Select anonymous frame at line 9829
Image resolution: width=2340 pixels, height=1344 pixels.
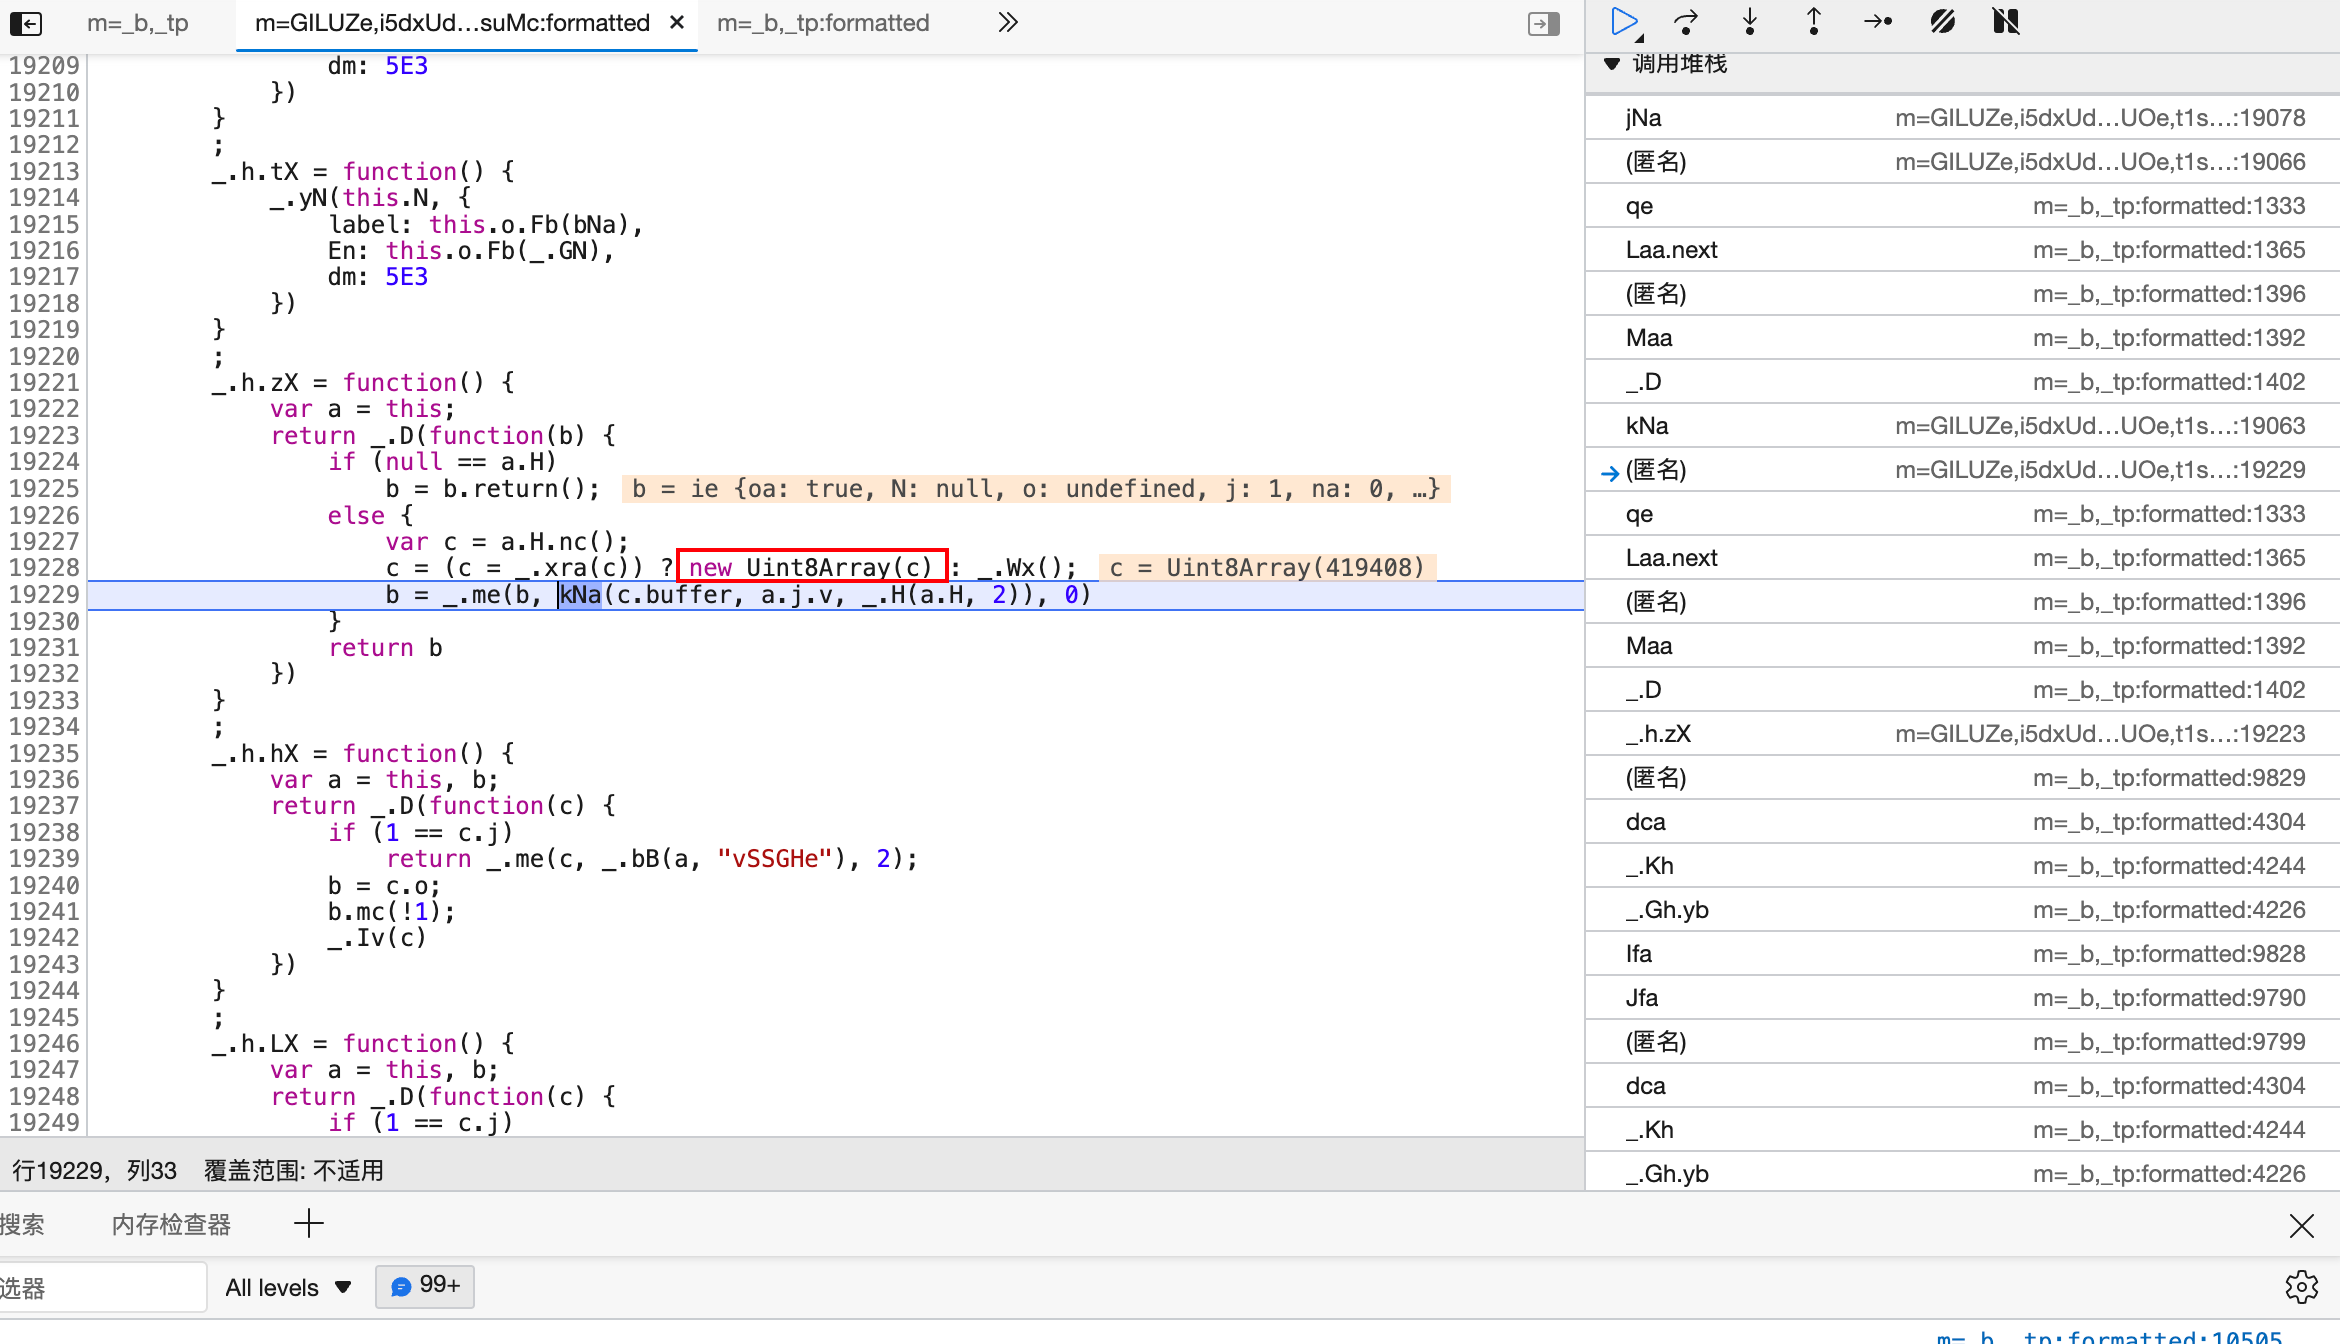click(1962, 778)
